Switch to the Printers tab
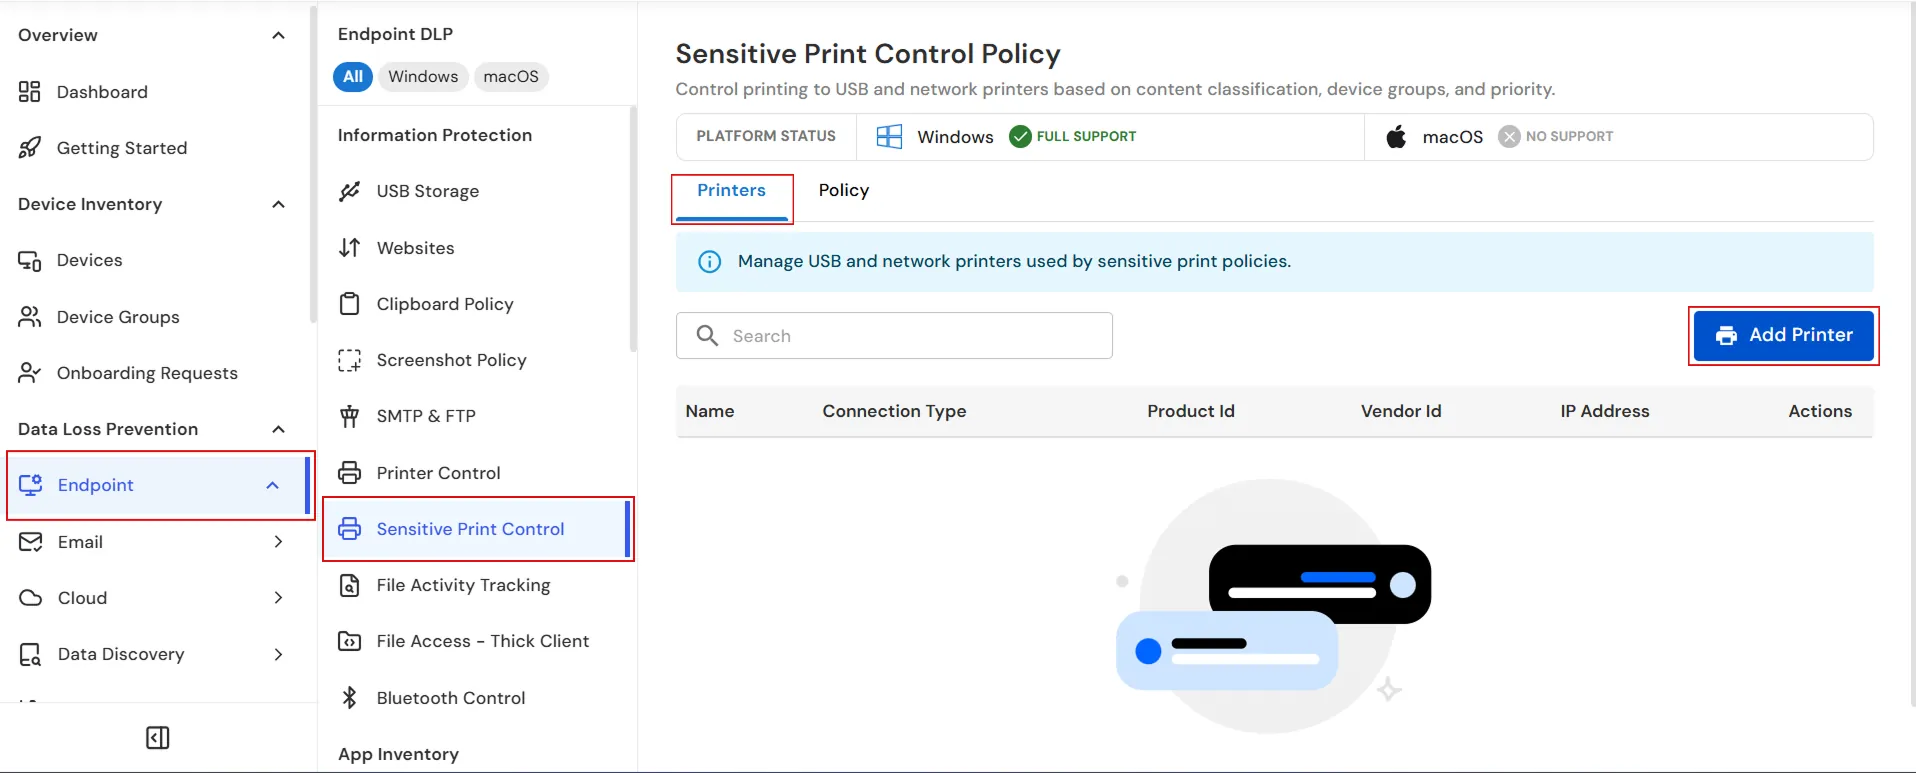This screenshot has width=1916, height=773. (731, 191)
